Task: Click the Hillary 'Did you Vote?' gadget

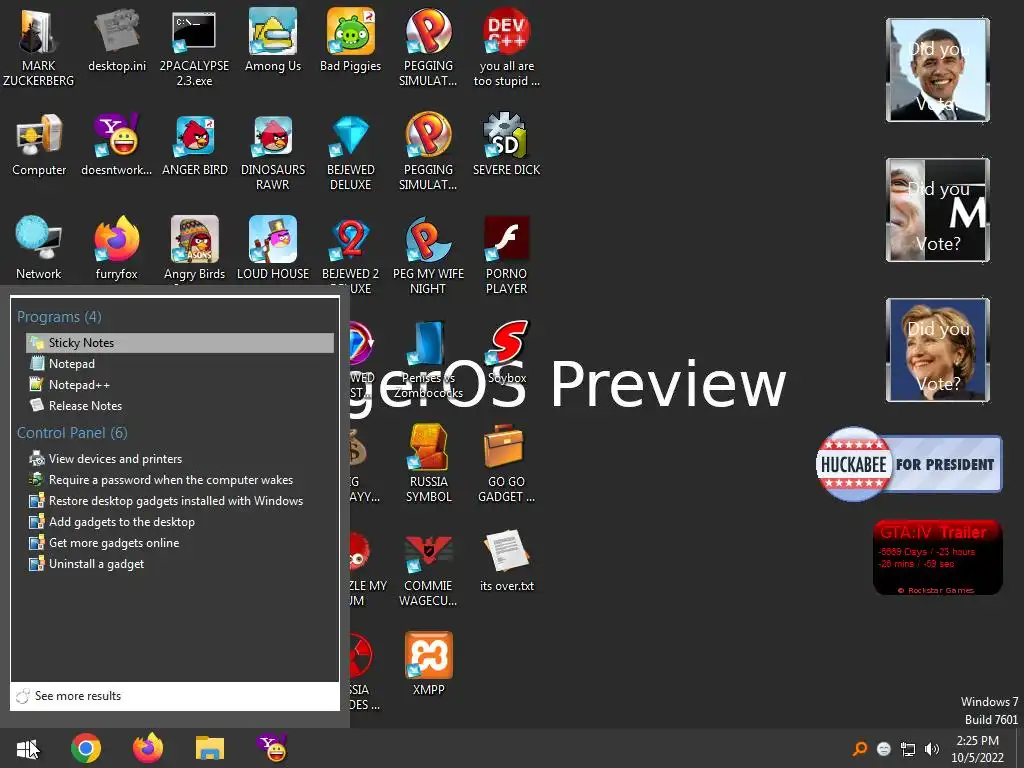Action: pyautogui.click(x=938, y=350)
